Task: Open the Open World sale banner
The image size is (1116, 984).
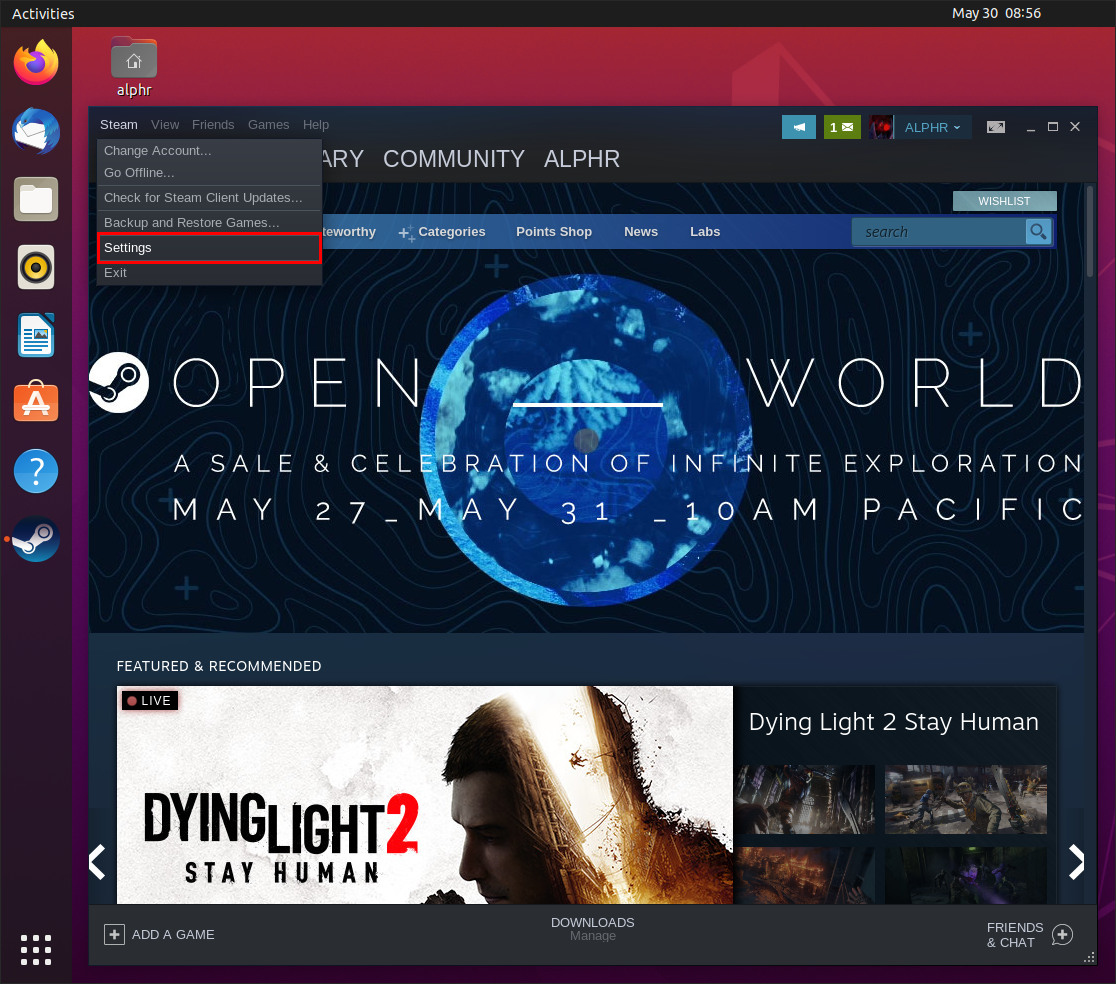Action: 586,441
